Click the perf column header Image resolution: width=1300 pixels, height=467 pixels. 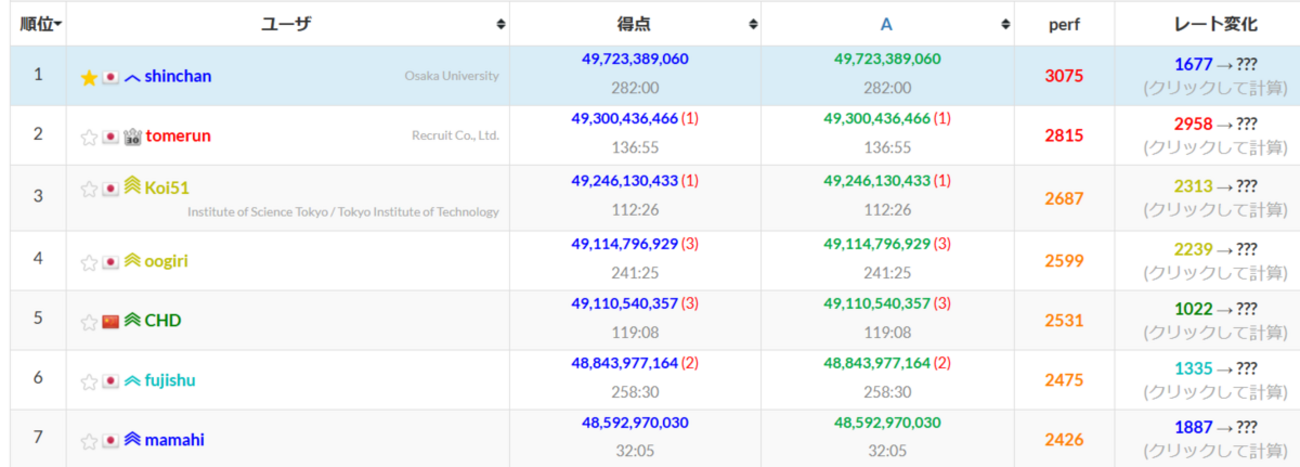click(x=1064, y=24)
